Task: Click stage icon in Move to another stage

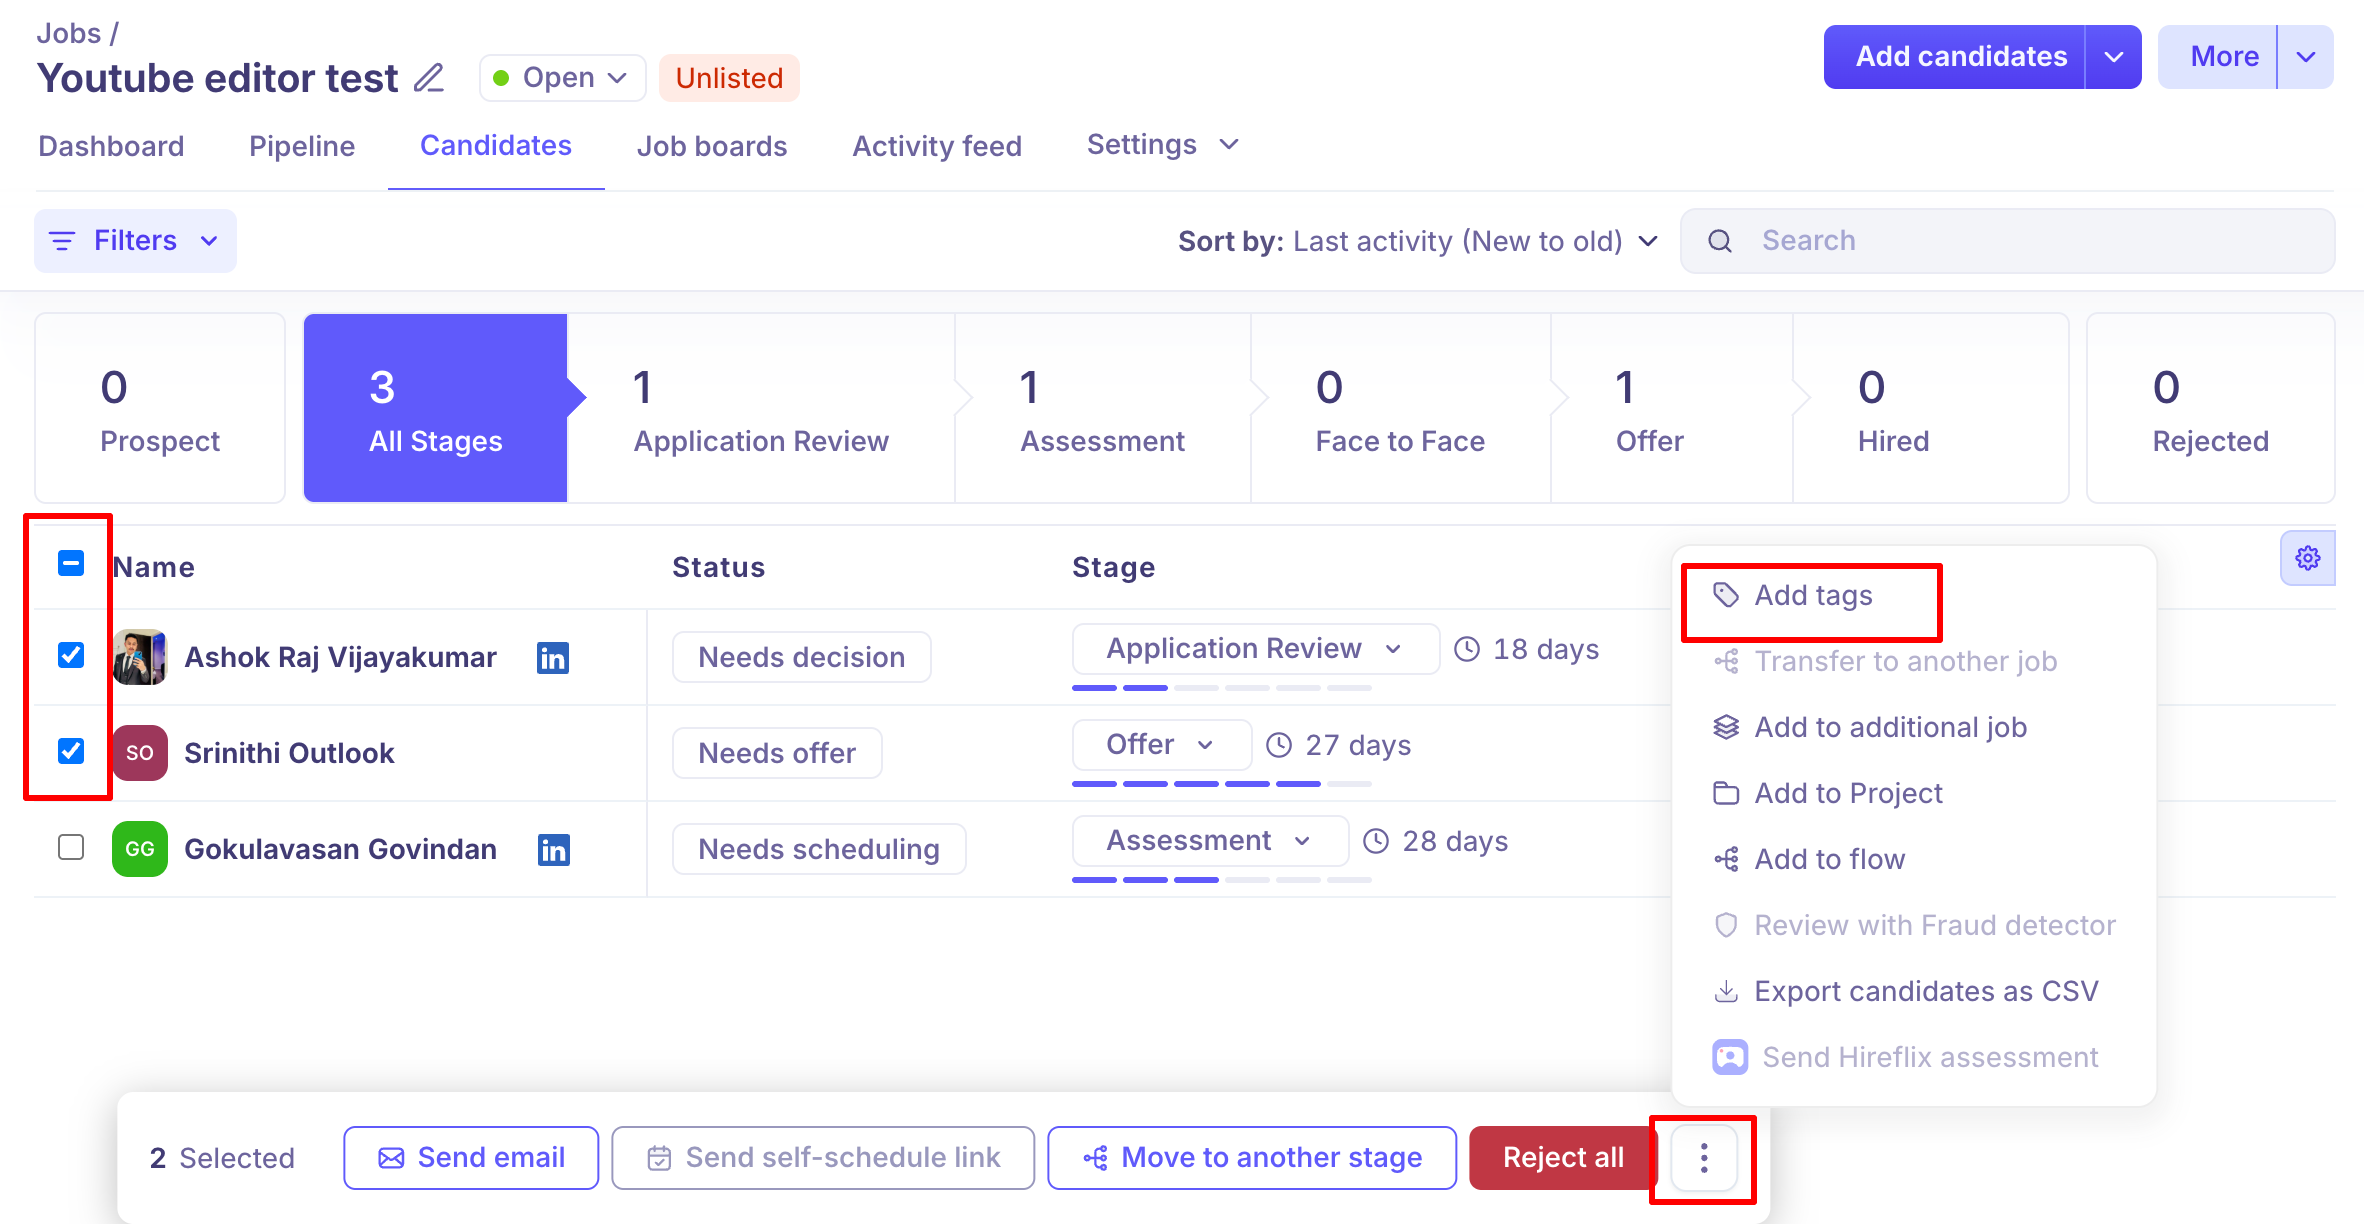Action: [x=1095, y=1158]
